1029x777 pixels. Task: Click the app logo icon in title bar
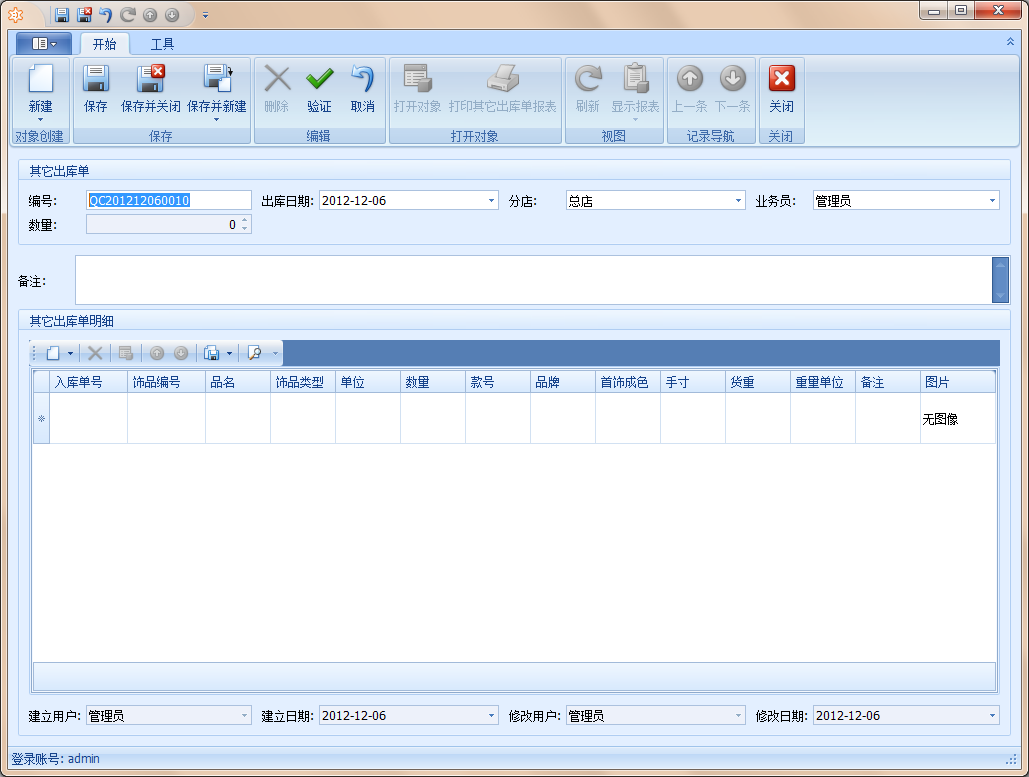(15, 14)
